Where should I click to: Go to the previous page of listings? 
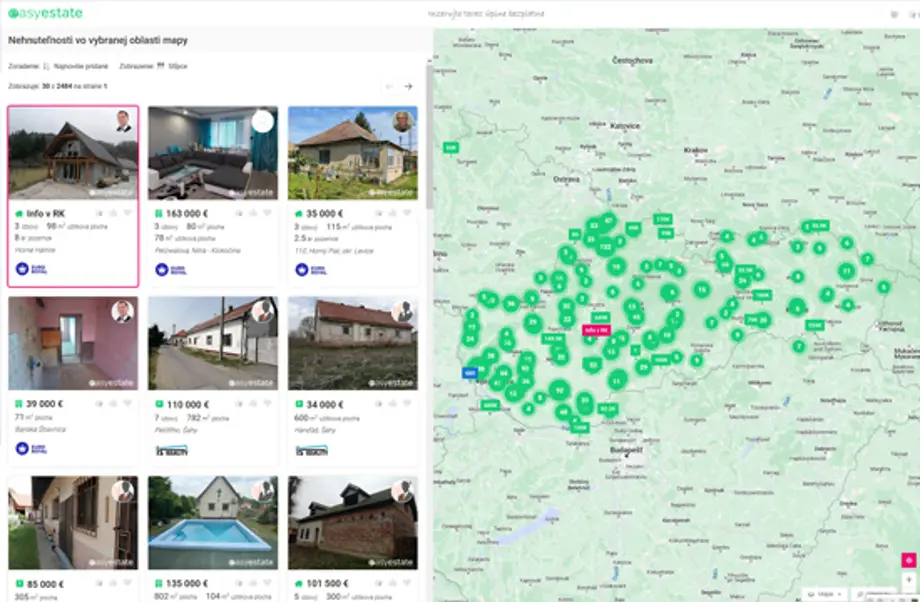(389, 86)
